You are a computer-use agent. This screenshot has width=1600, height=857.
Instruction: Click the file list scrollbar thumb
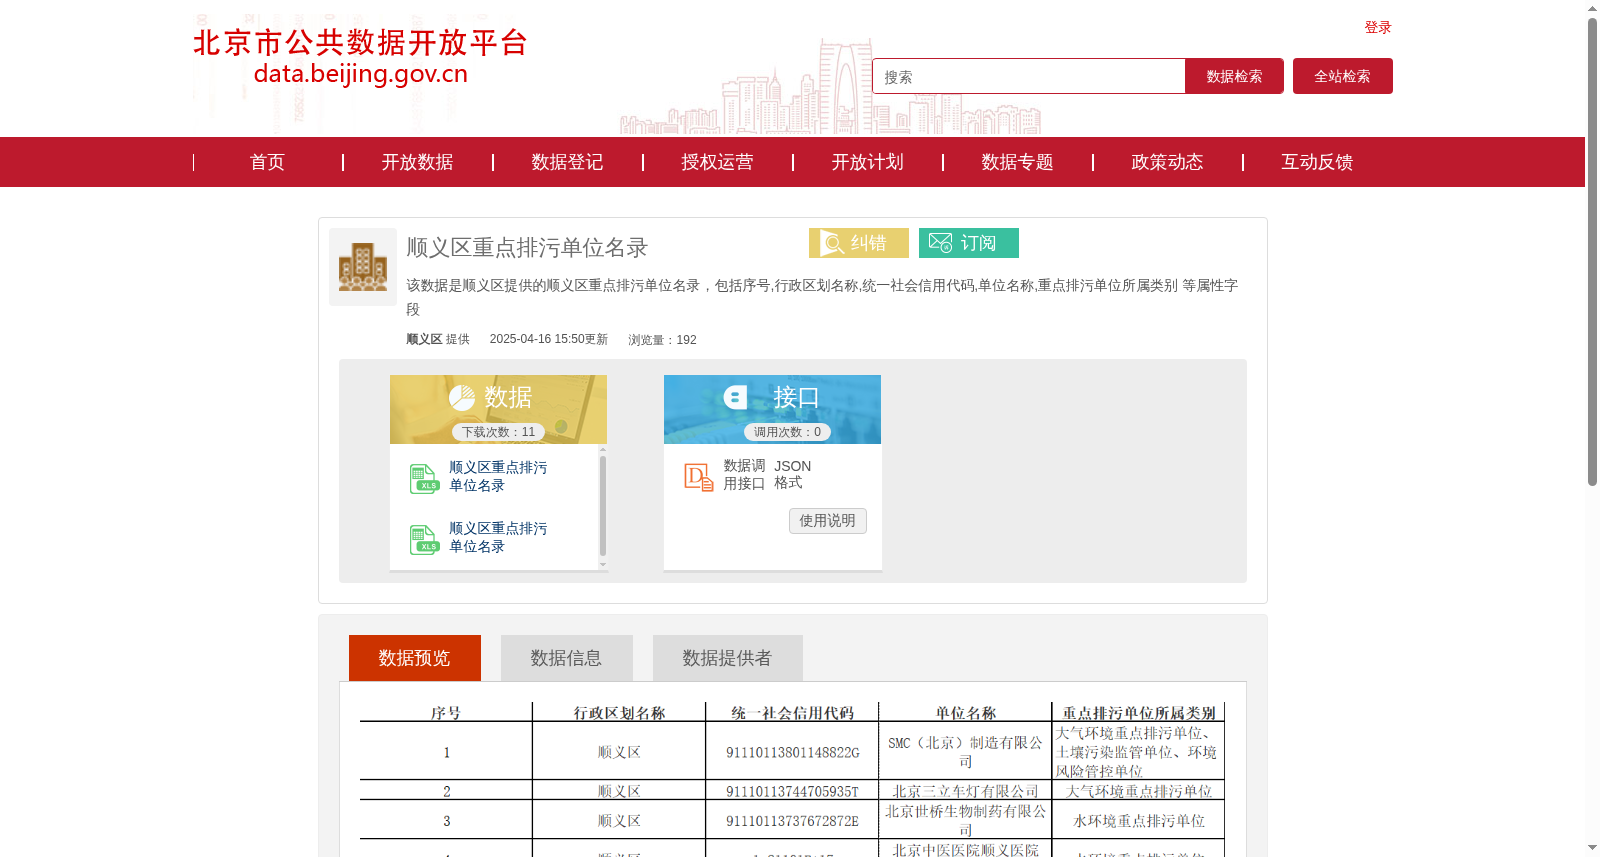(x=603, y=505)
